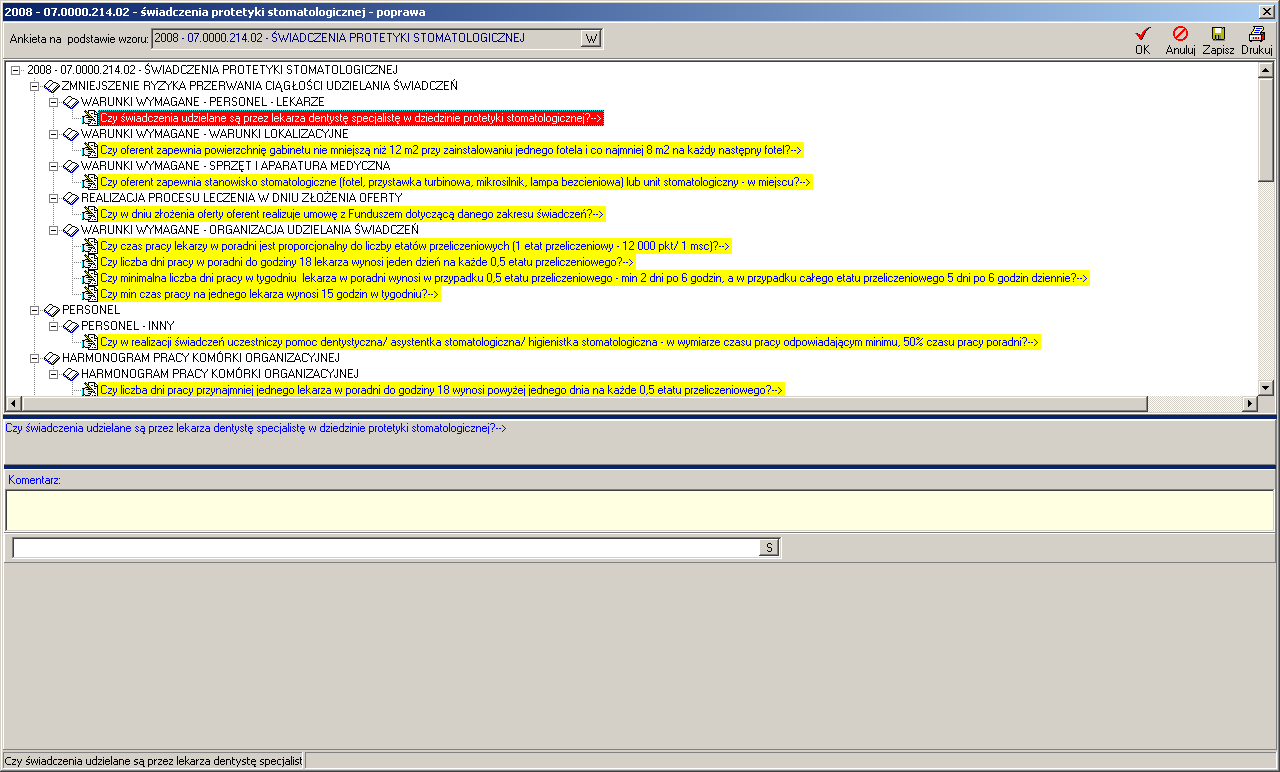
Task: Click the tree's vertical scrollbar down arrow
Action: click(1266, 387)
